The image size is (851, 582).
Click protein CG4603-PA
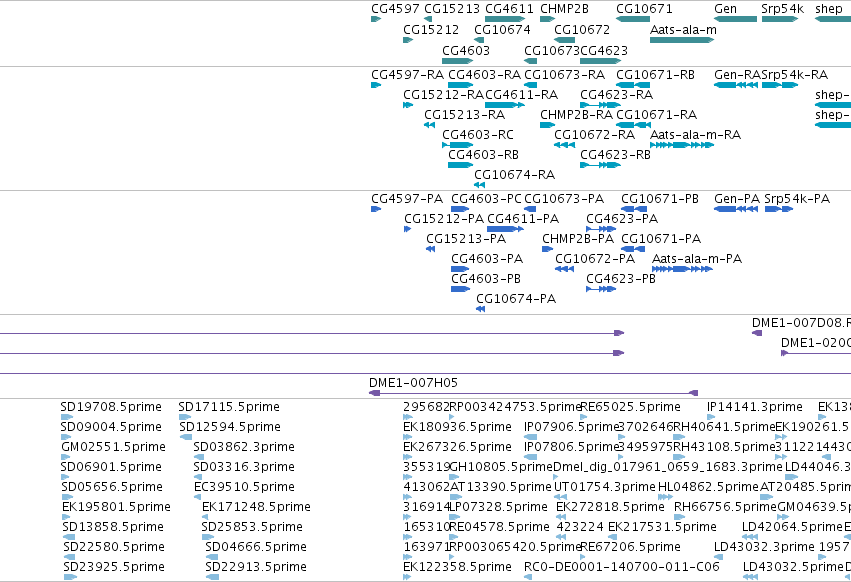click(487, 259)
